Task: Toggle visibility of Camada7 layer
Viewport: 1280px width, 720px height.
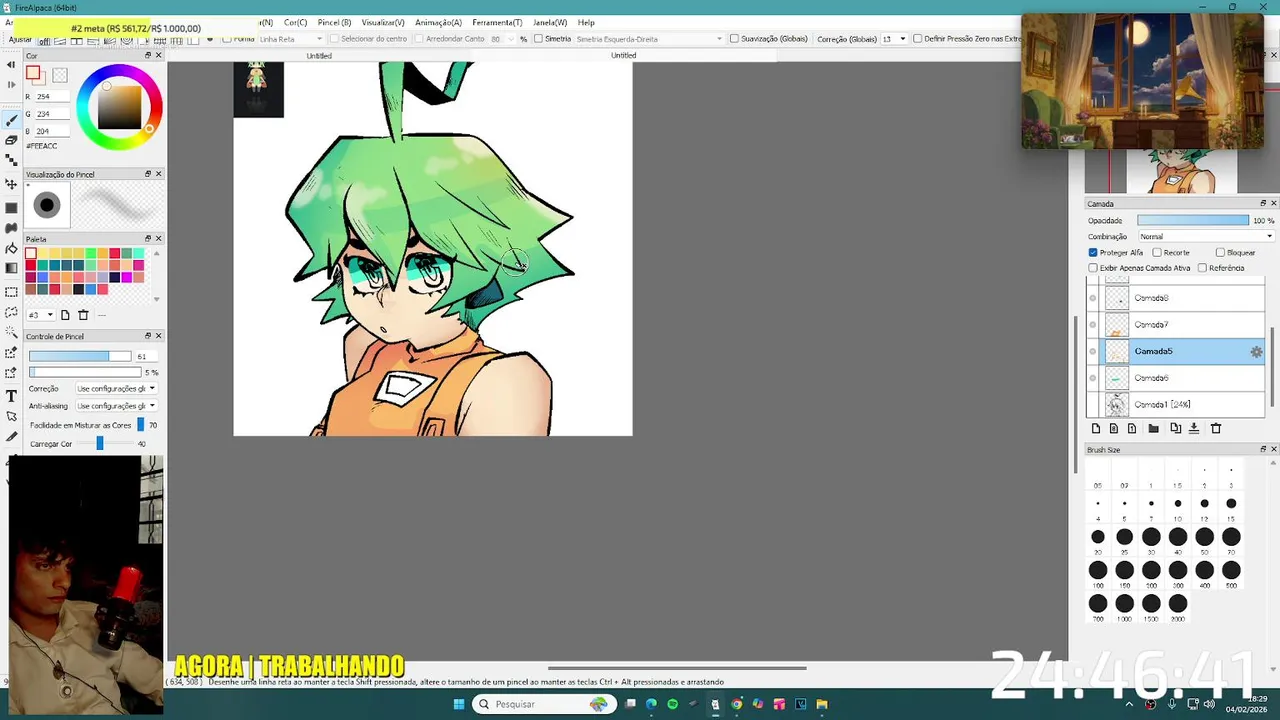Action: click(1093, 325)
